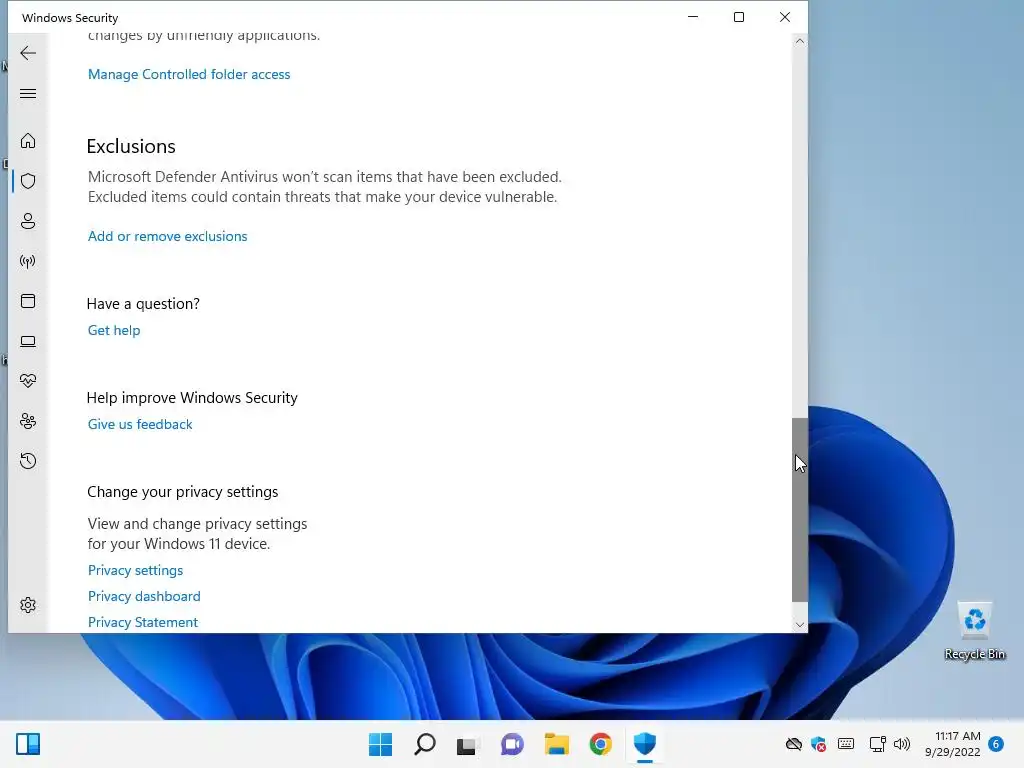Open Widgets from taskbar
Screen dimensions: 1024x768
coord(28,744)
